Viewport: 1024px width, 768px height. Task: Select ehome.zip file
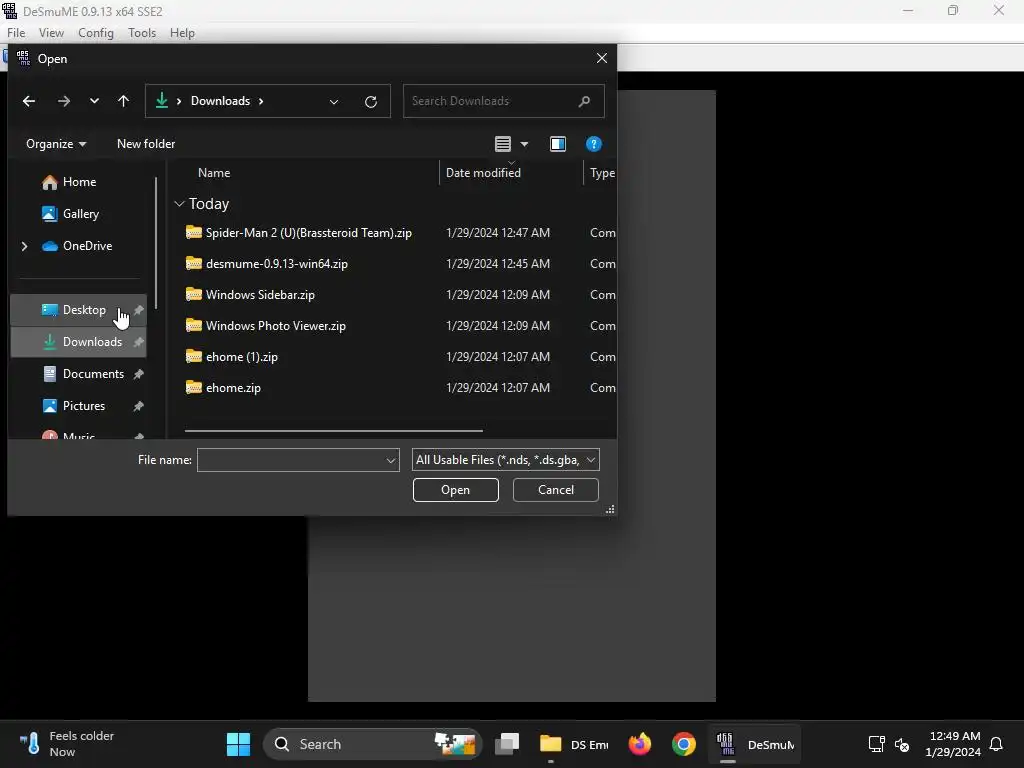233,388
